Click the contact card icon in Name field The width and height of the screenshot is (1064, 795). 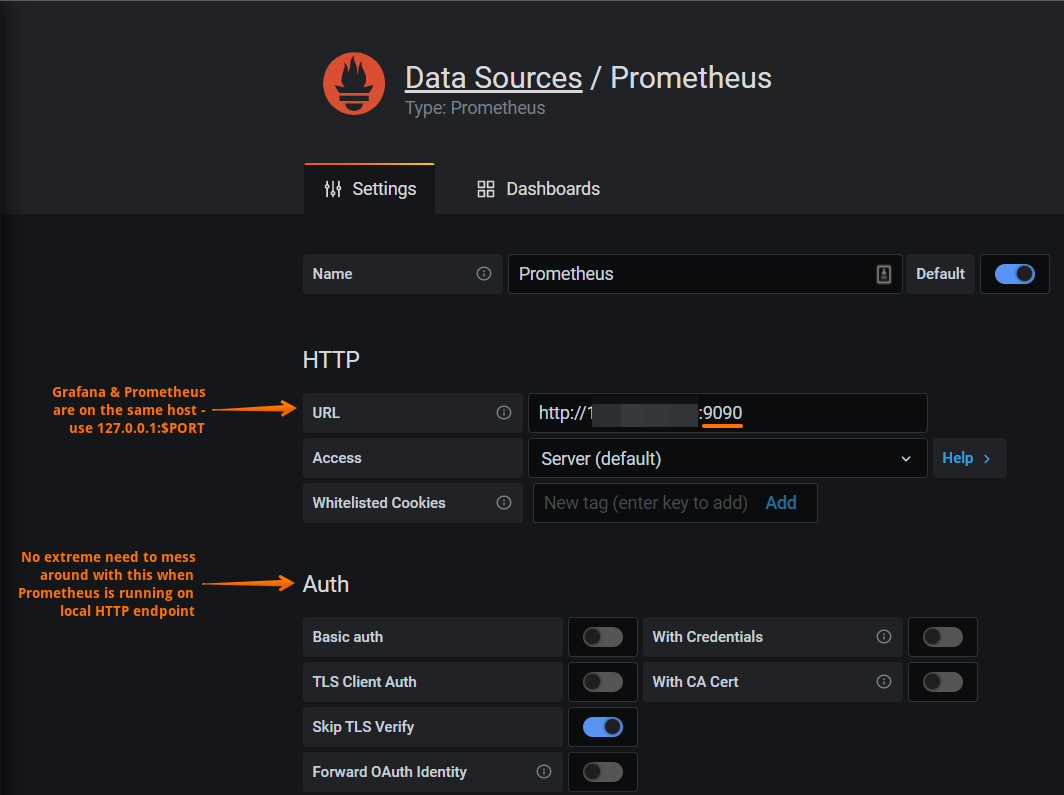pyautogui.click(x=884, y=274)
